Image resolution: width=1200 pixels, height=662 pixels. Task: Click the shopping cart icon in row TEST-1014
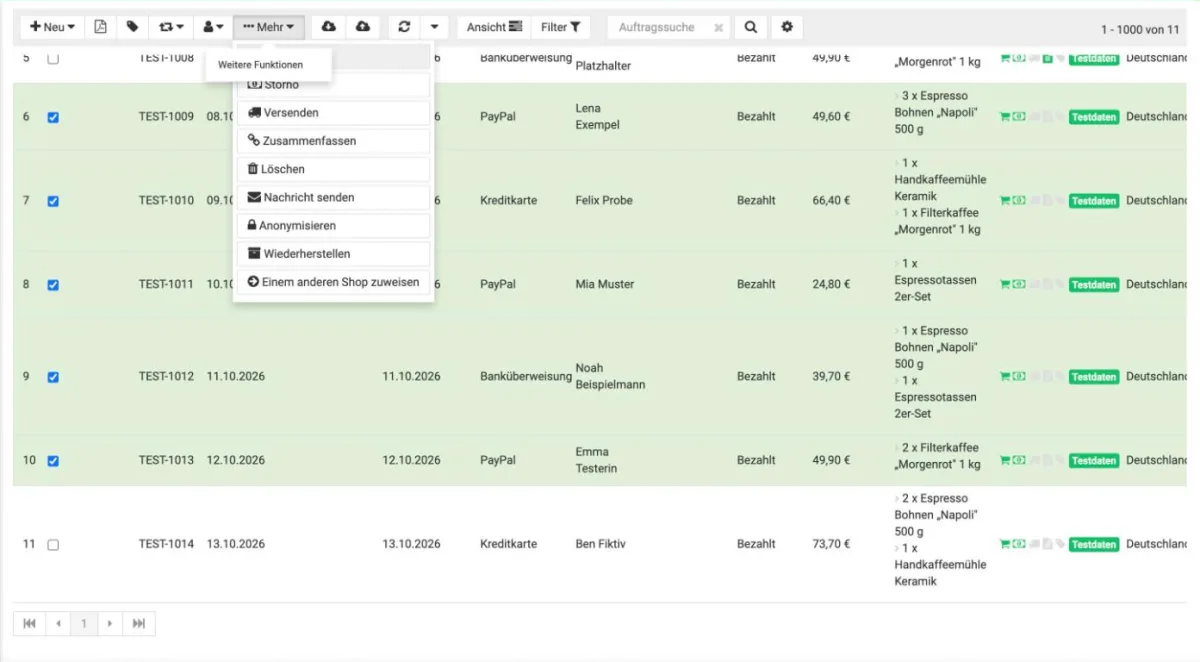click(1004, 545)
